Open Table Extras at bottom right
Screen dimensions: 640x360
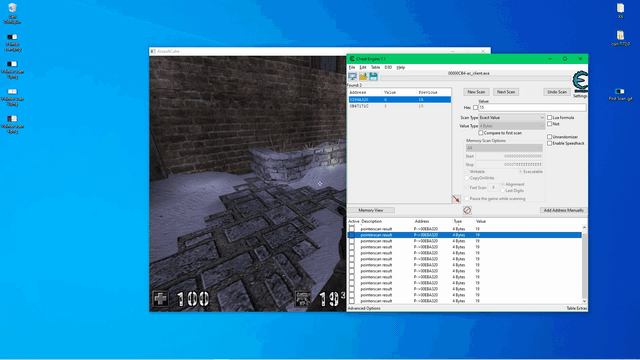pyautogui.click(x=576, y=309)
